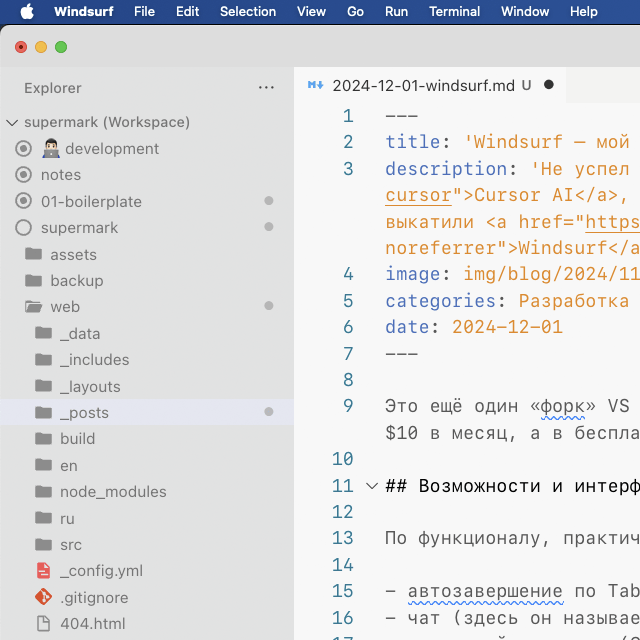Expand the _posts folder

coord(147,412)
